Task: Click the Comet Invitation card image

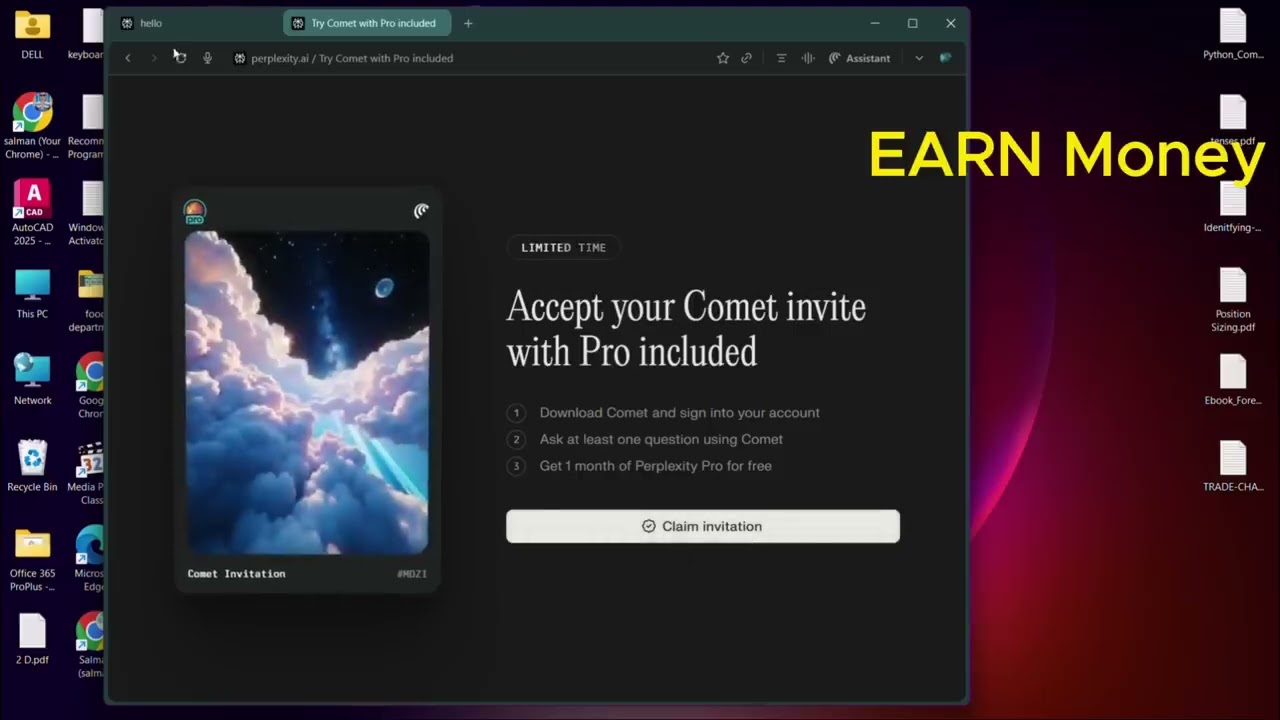Action: pyautogui.click(x=307, y=392)
